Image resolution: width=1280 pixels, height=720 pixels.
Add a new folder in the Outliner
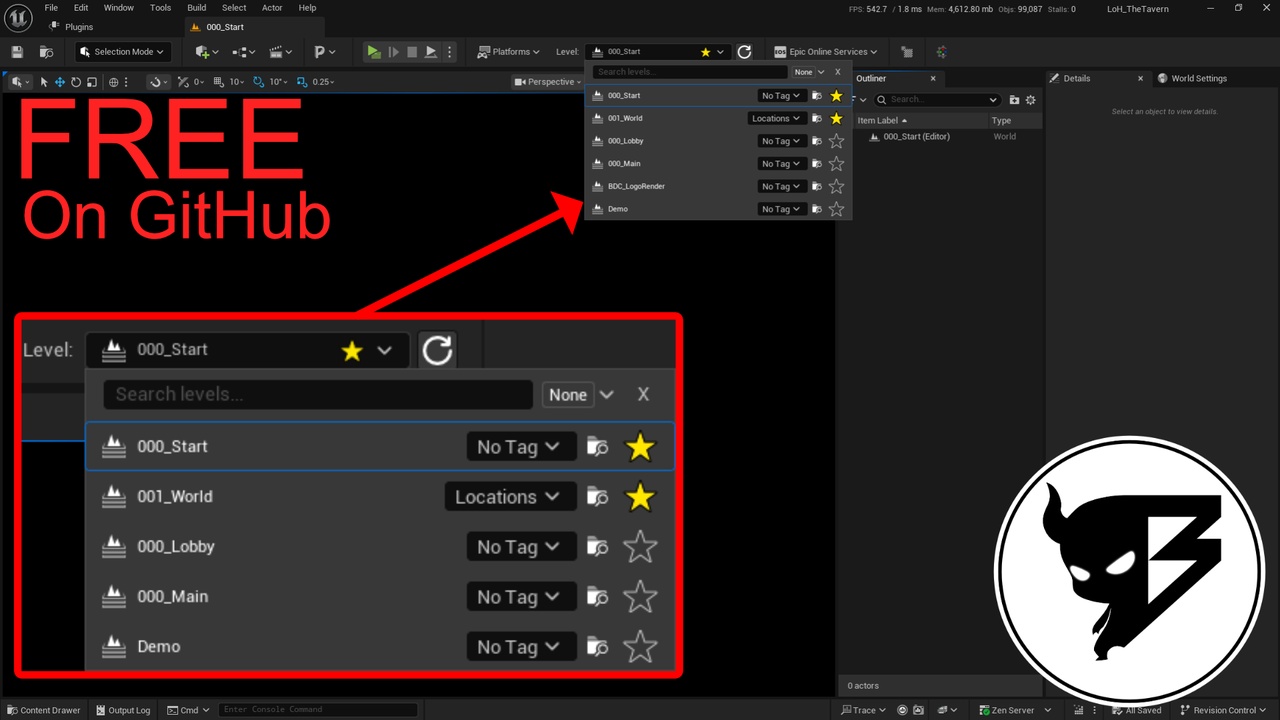click(1014, 100)
